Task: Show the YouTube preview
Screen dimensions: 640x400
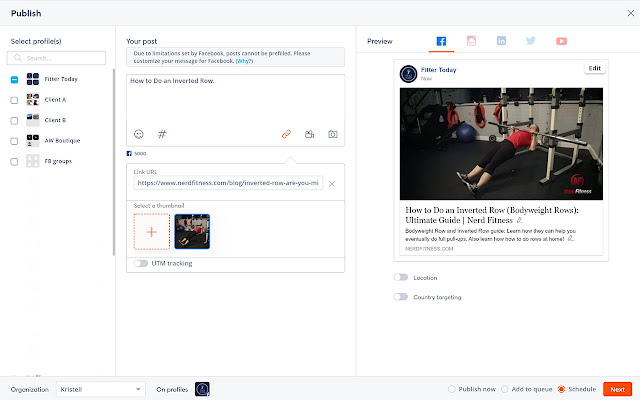Action: (x=561, y=41)
